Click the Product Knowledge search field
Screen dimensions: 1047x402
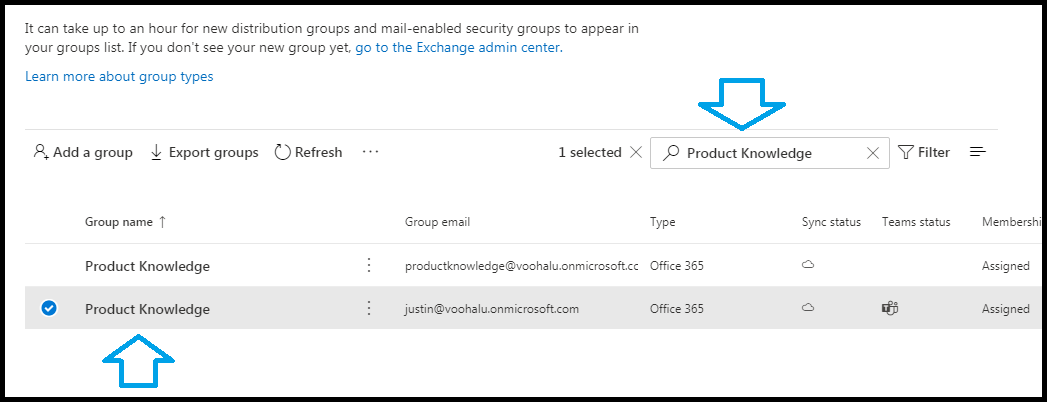(x=769, y=153)
